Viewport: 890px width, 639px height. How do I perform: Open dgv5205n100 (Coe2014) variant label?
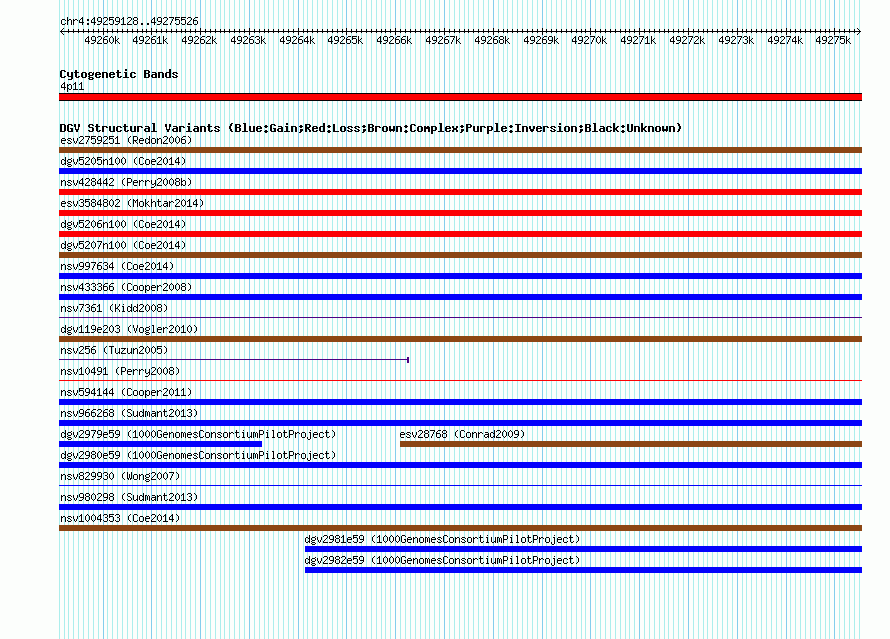click(x=123, y=161)
